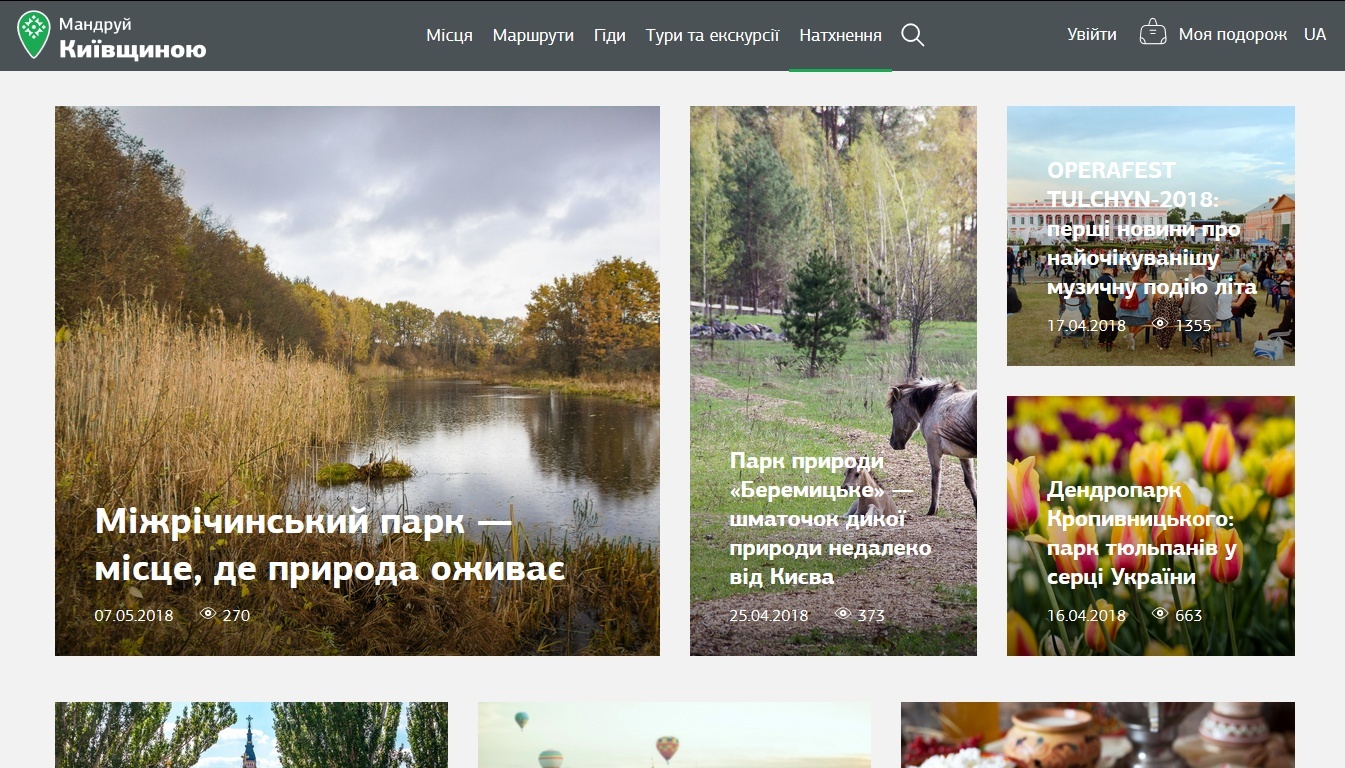The height and width of the screenshot is (768, 1345).
Task: Click view count 373
Action: coord(871,615)
